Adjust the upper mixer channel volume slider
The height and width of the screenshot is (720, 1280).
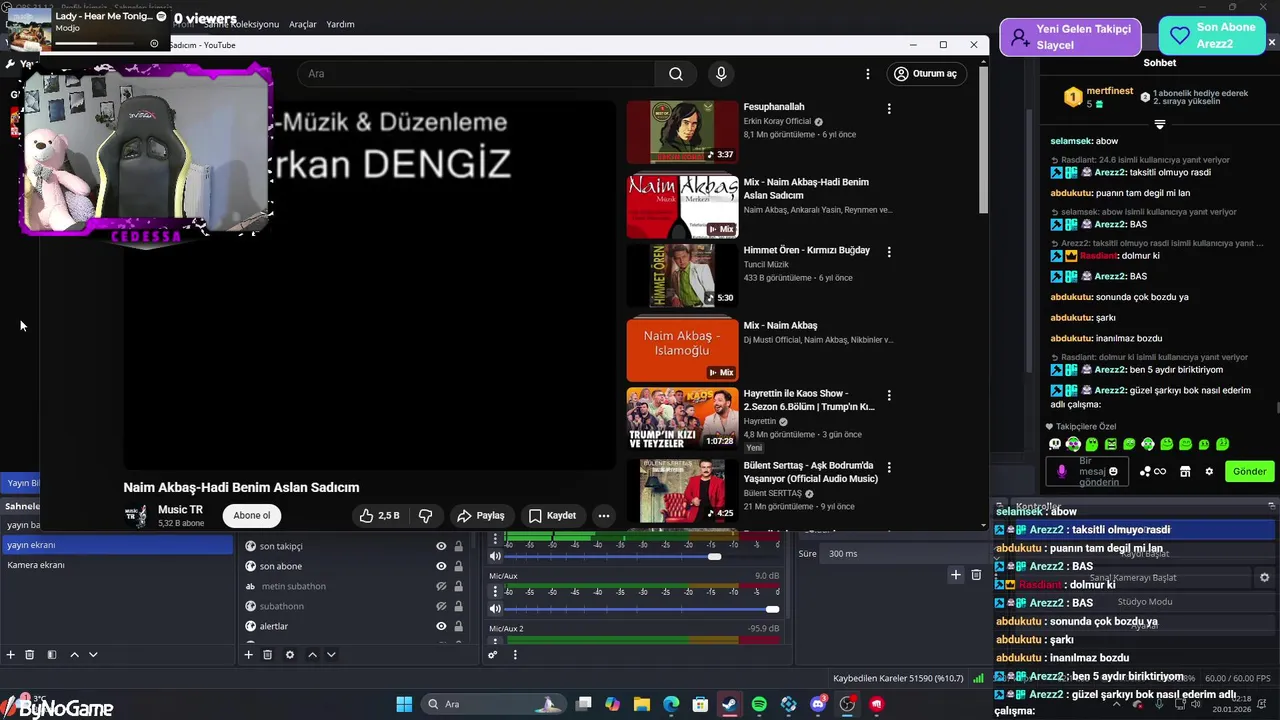pos(642,556)
